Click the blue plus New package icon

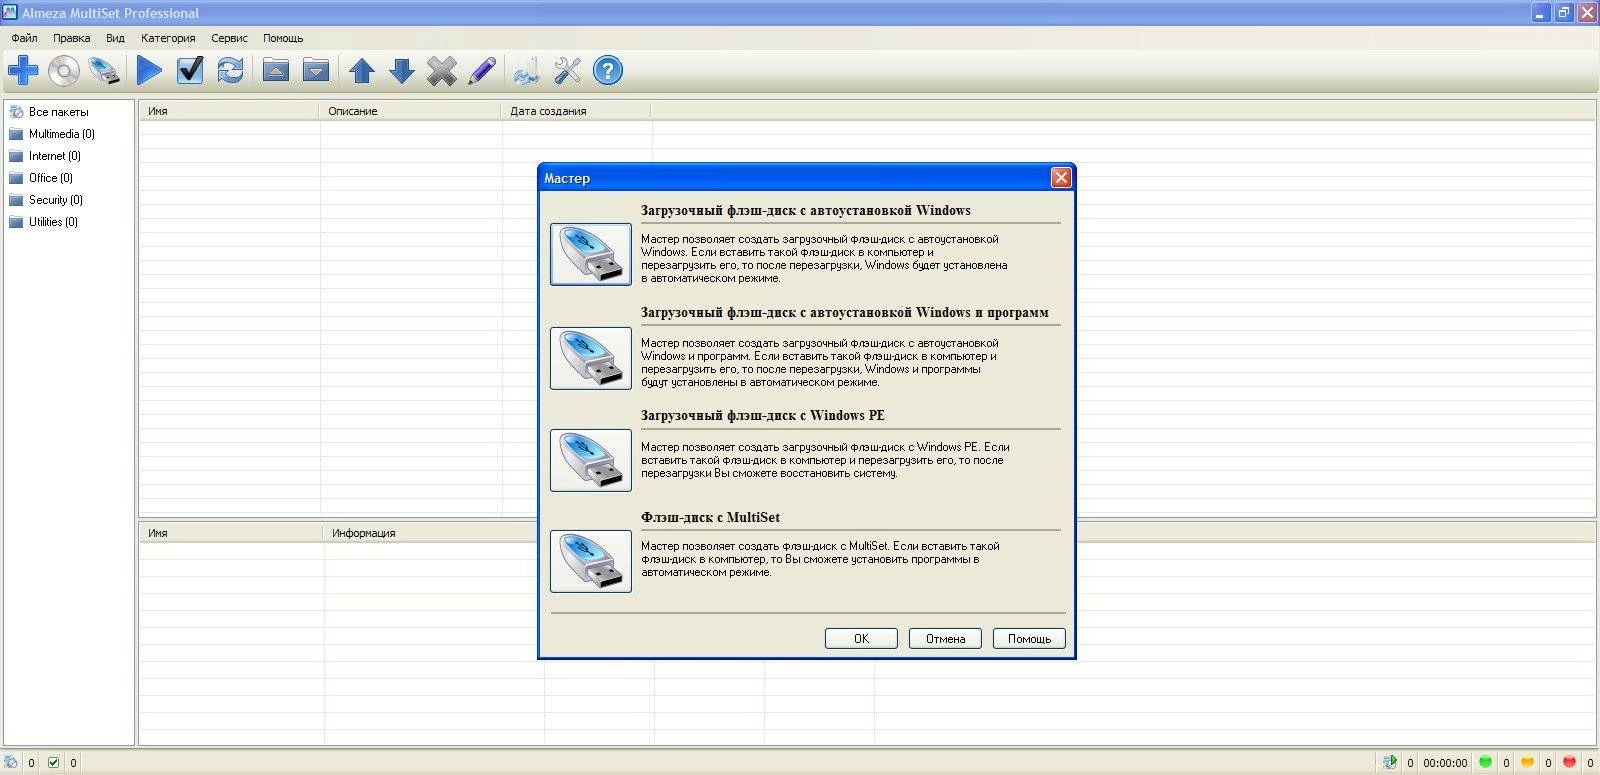tap(23, 71)
